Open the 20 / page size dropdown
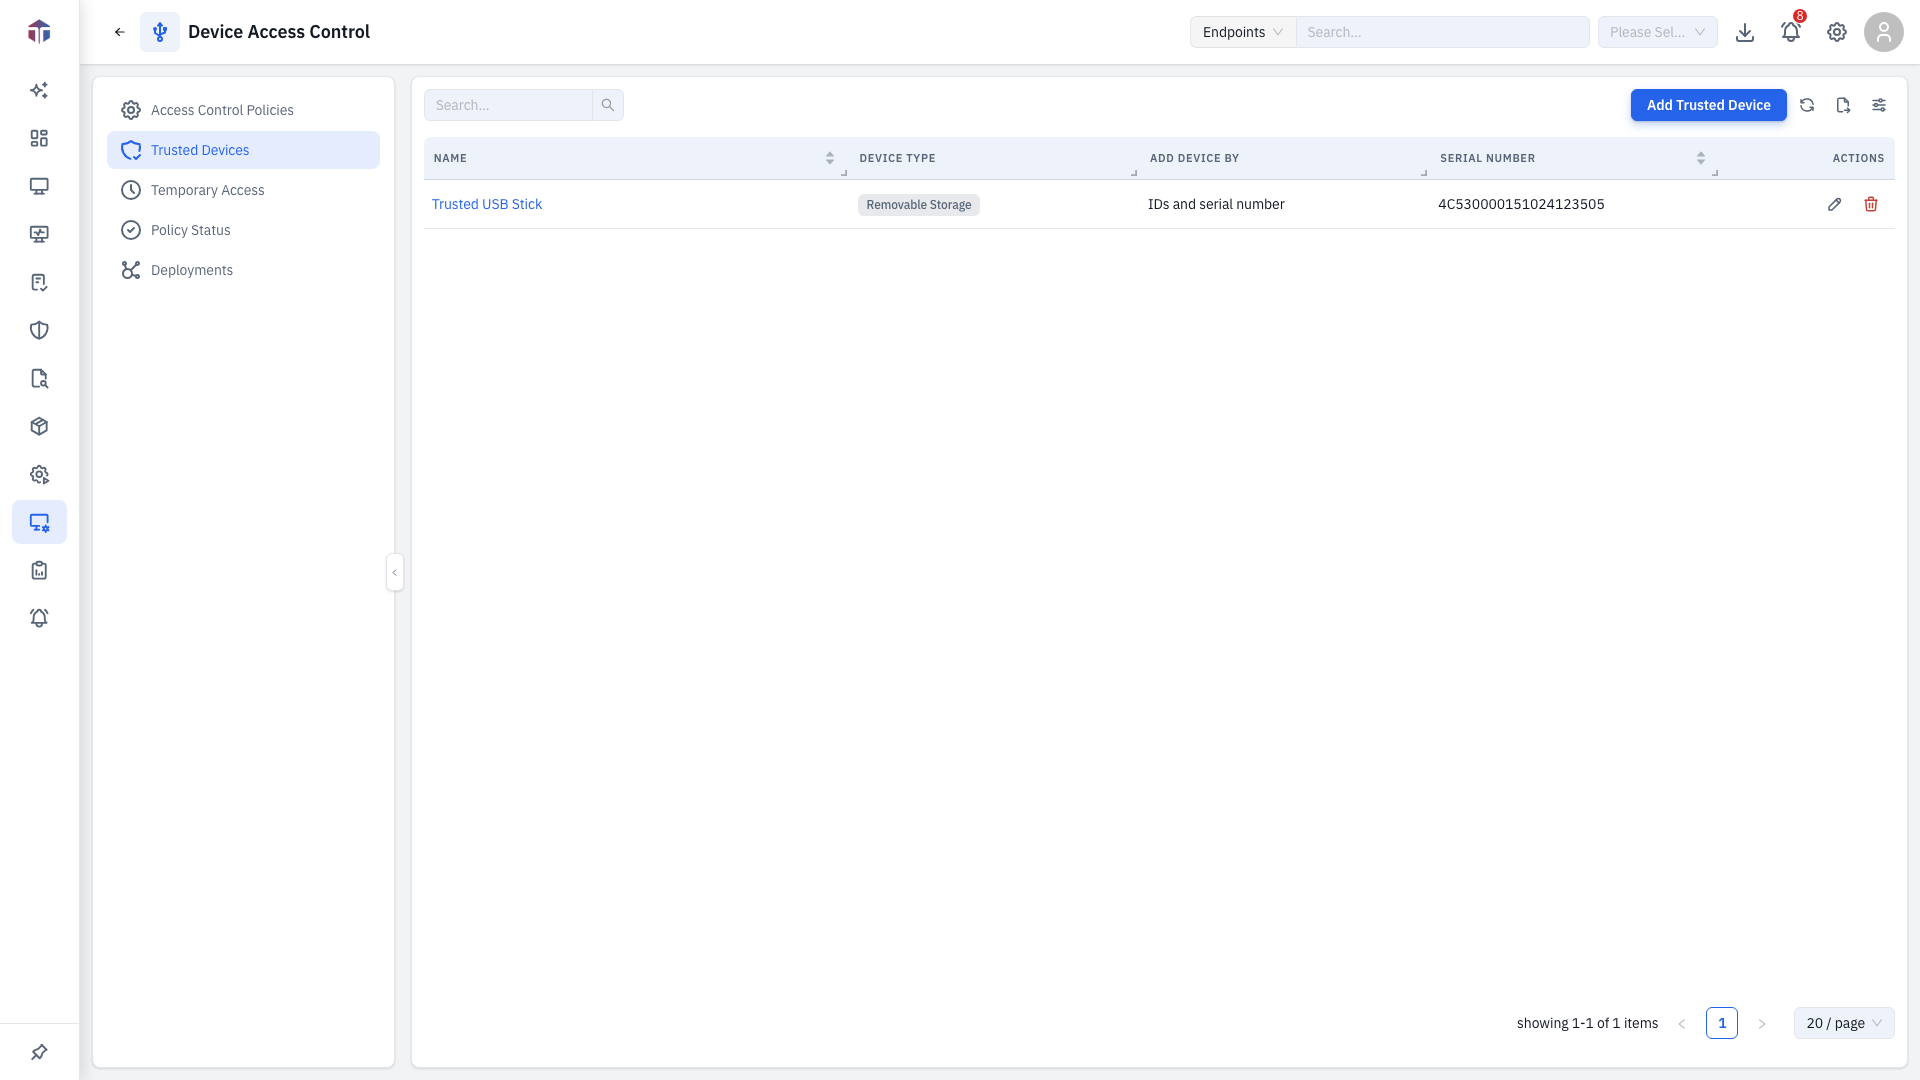This screenshot has width=1920, height=1080. [1844, 1023]
